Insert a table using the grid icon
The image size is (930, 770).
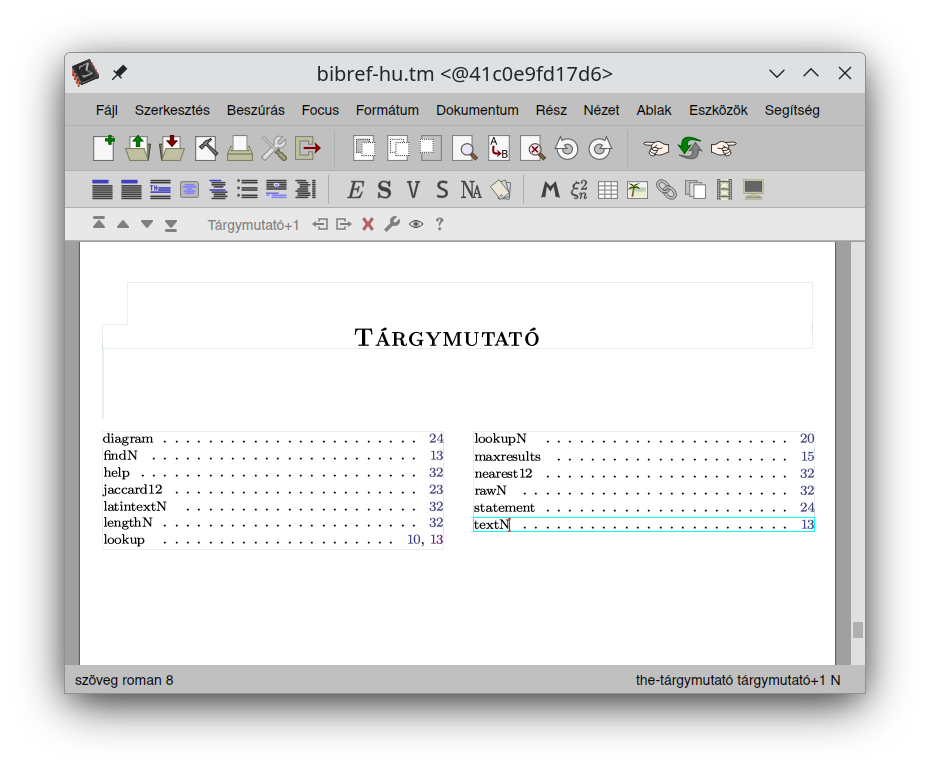(608, 190)
